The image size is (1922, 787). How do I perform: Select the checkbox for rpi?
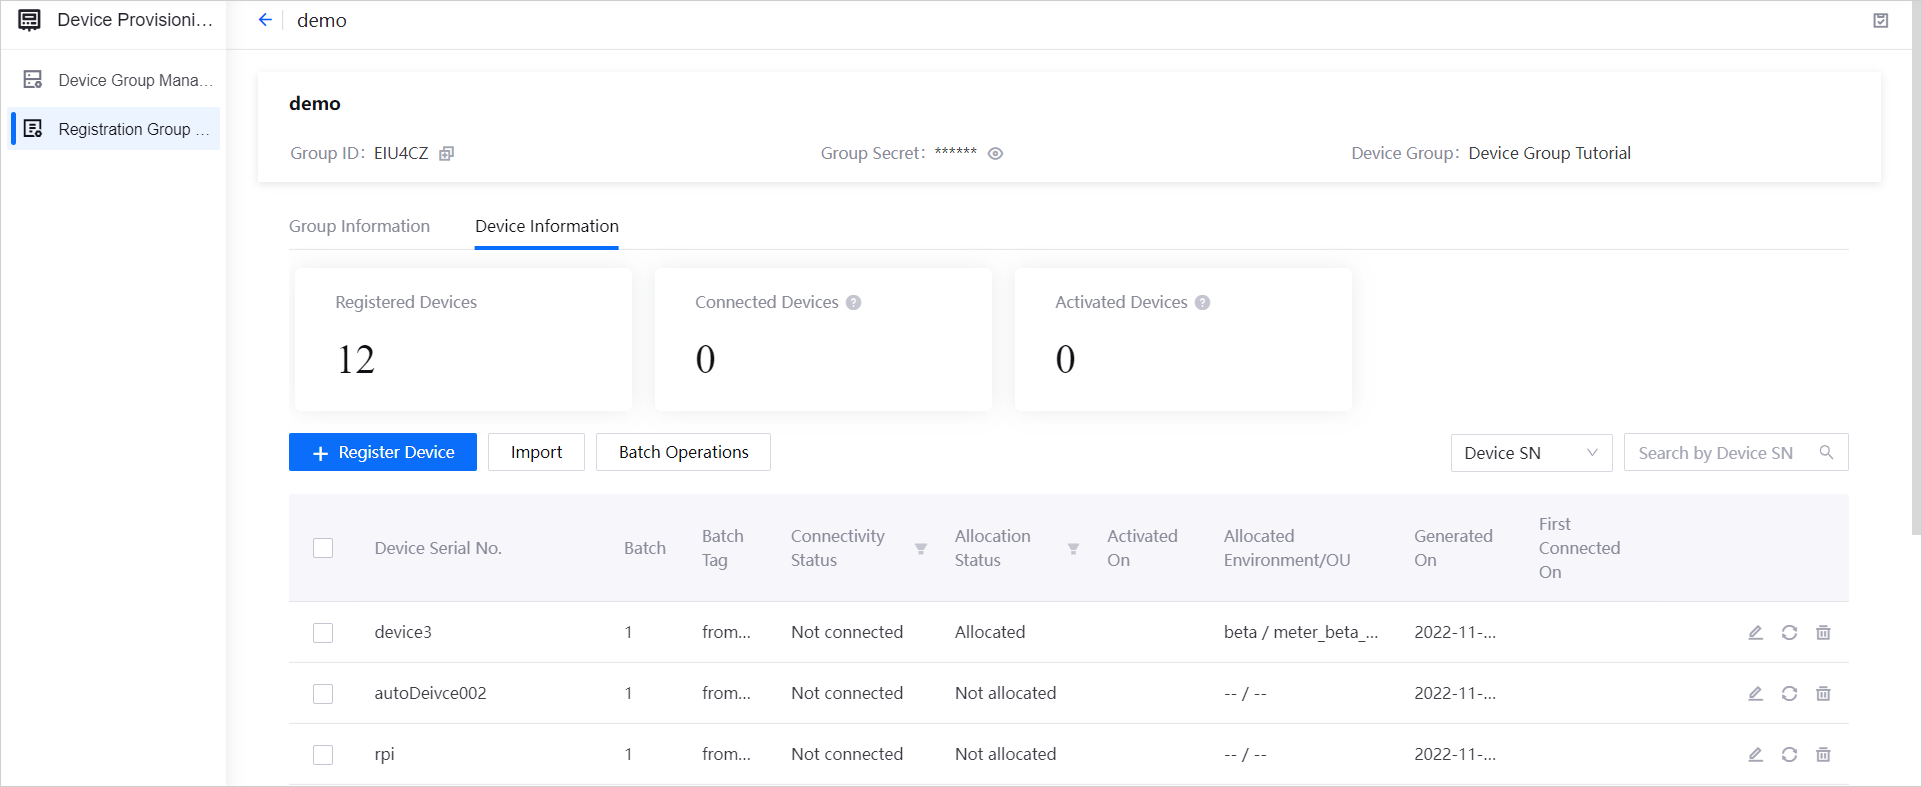tap(323, 755)
